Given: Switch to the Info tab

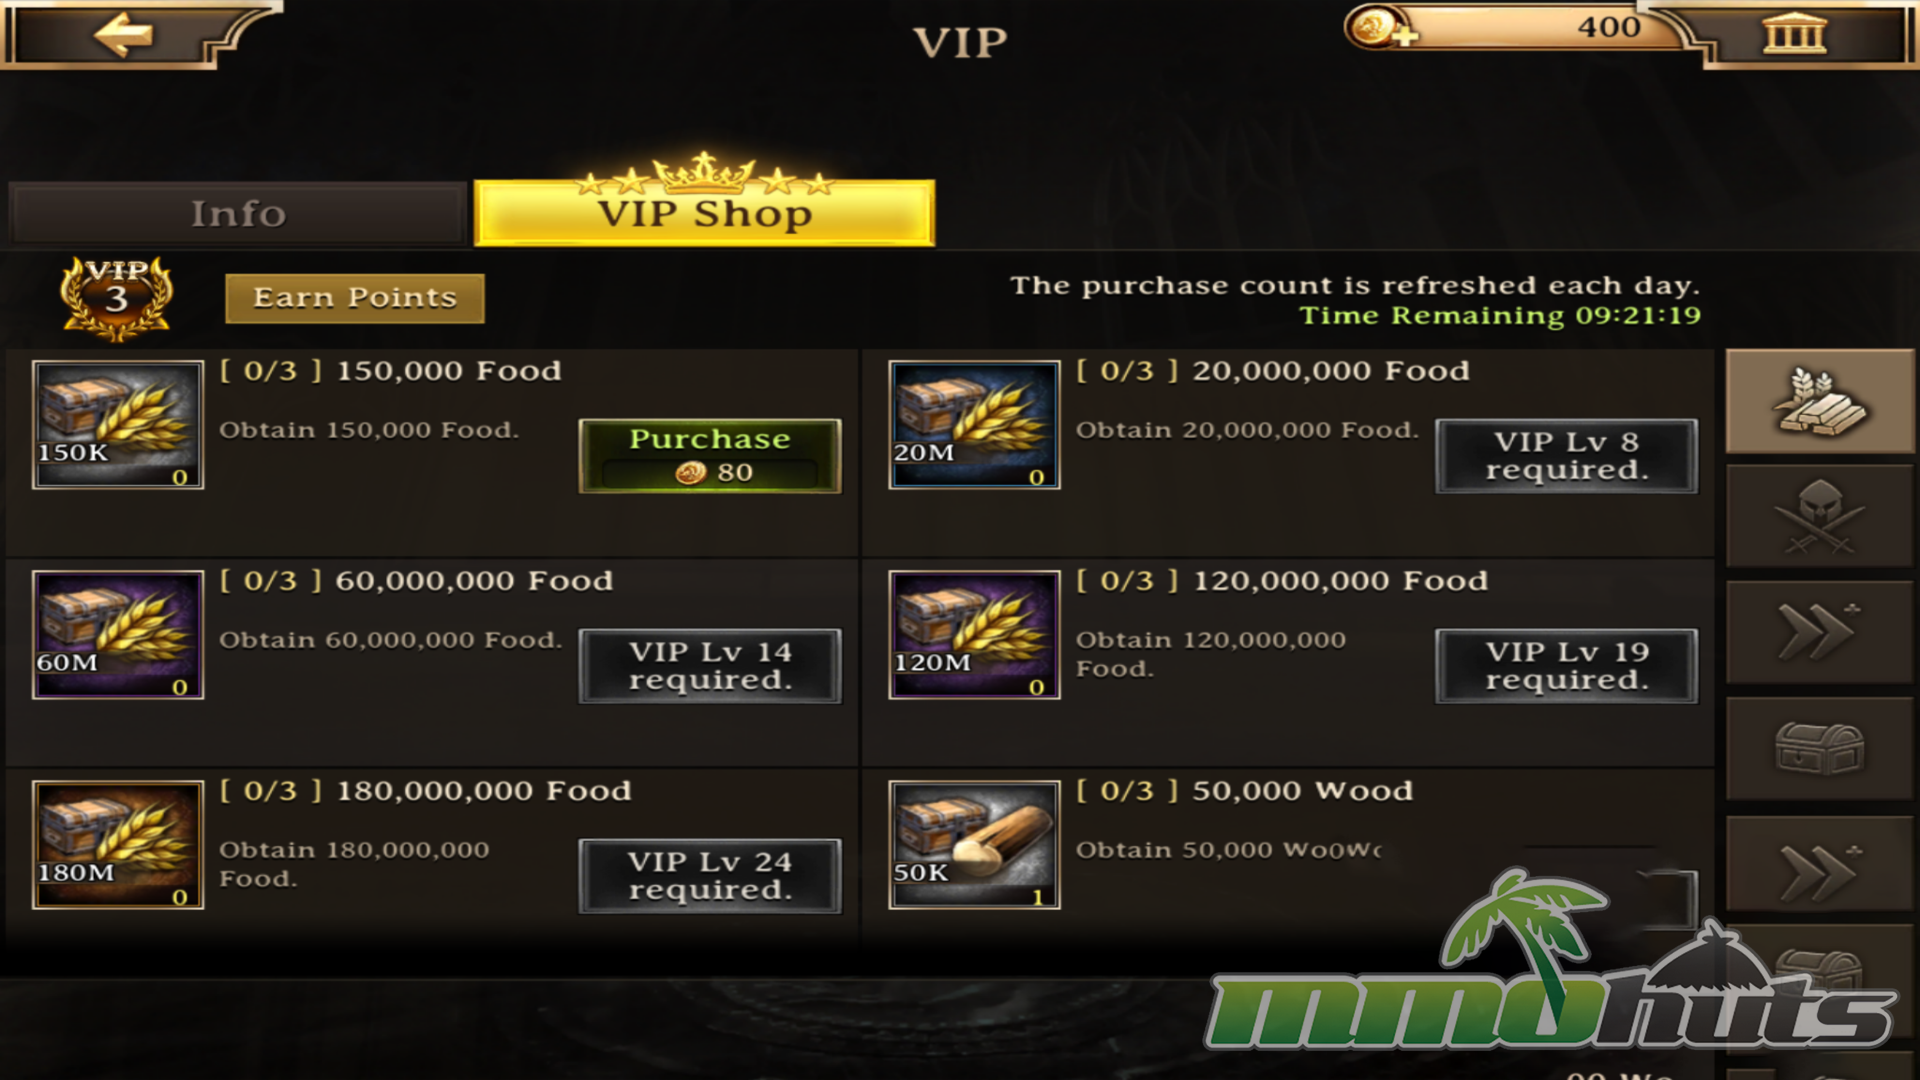Looking at the screenshot, I should [x=238, y=213].
